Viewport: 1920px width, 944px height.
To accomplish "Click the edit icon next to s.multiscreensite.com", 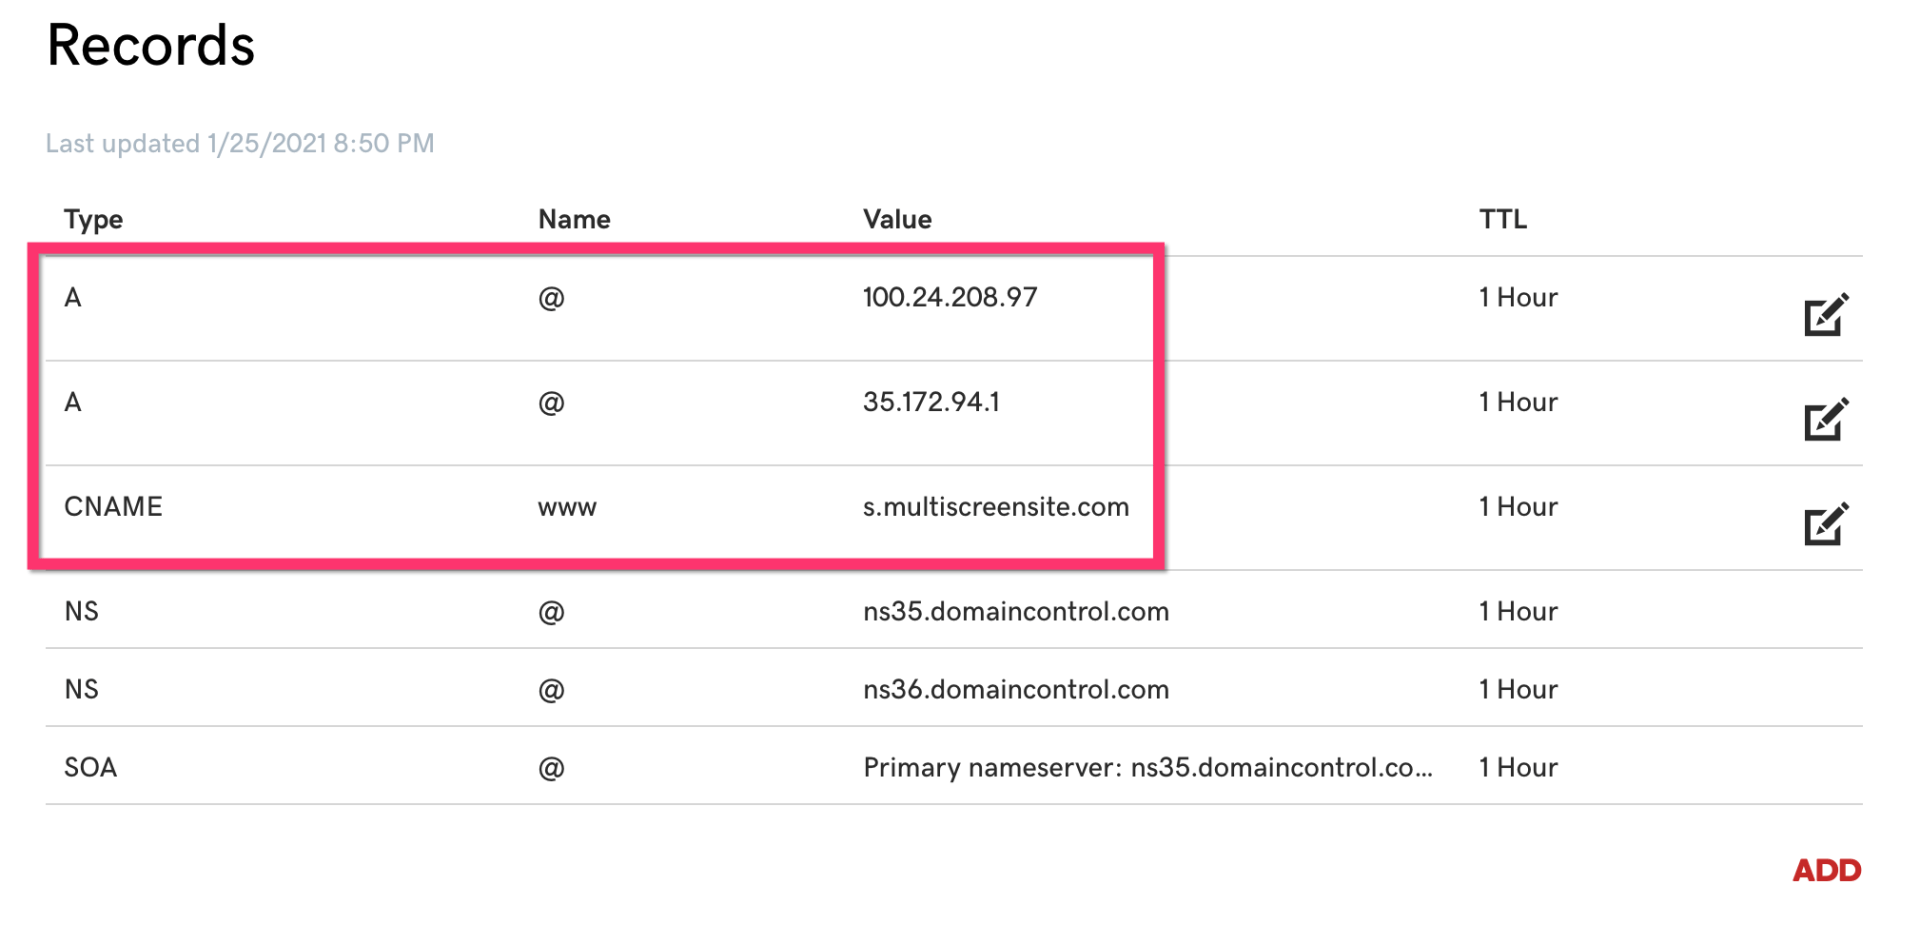I will (1828, 528).
